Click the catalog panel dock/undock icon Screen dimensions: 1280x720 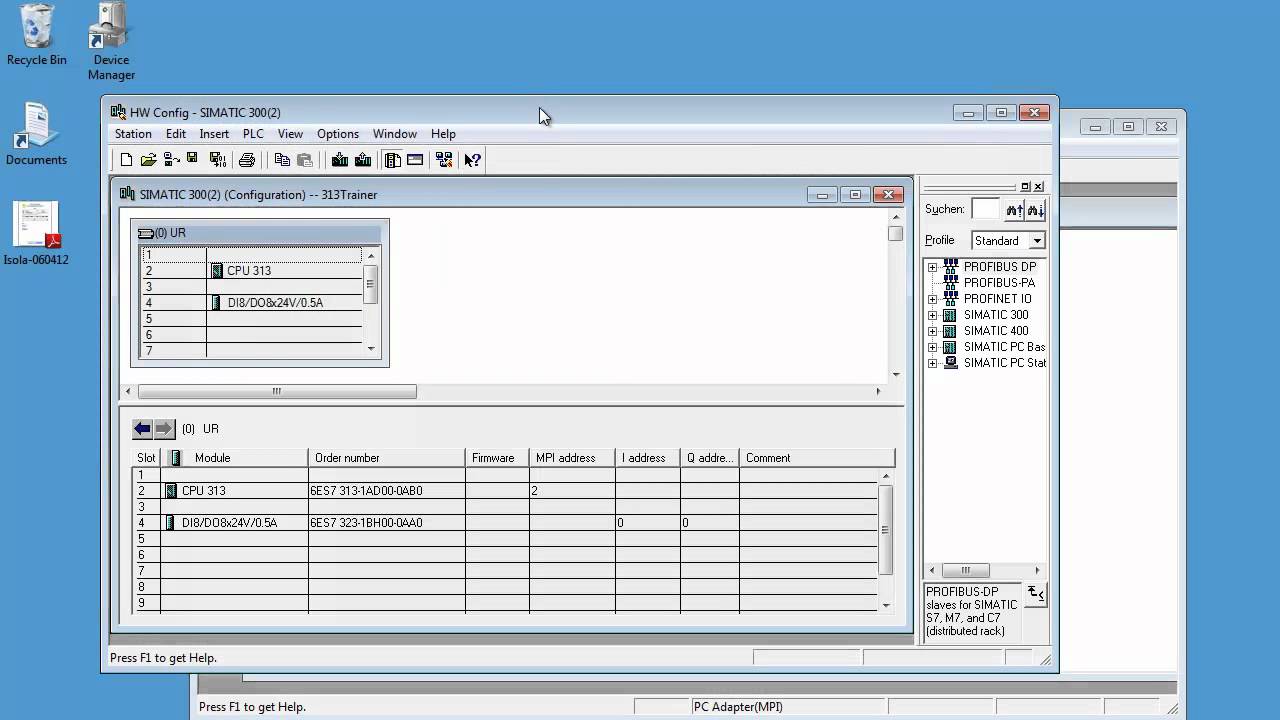(1025, 187)
